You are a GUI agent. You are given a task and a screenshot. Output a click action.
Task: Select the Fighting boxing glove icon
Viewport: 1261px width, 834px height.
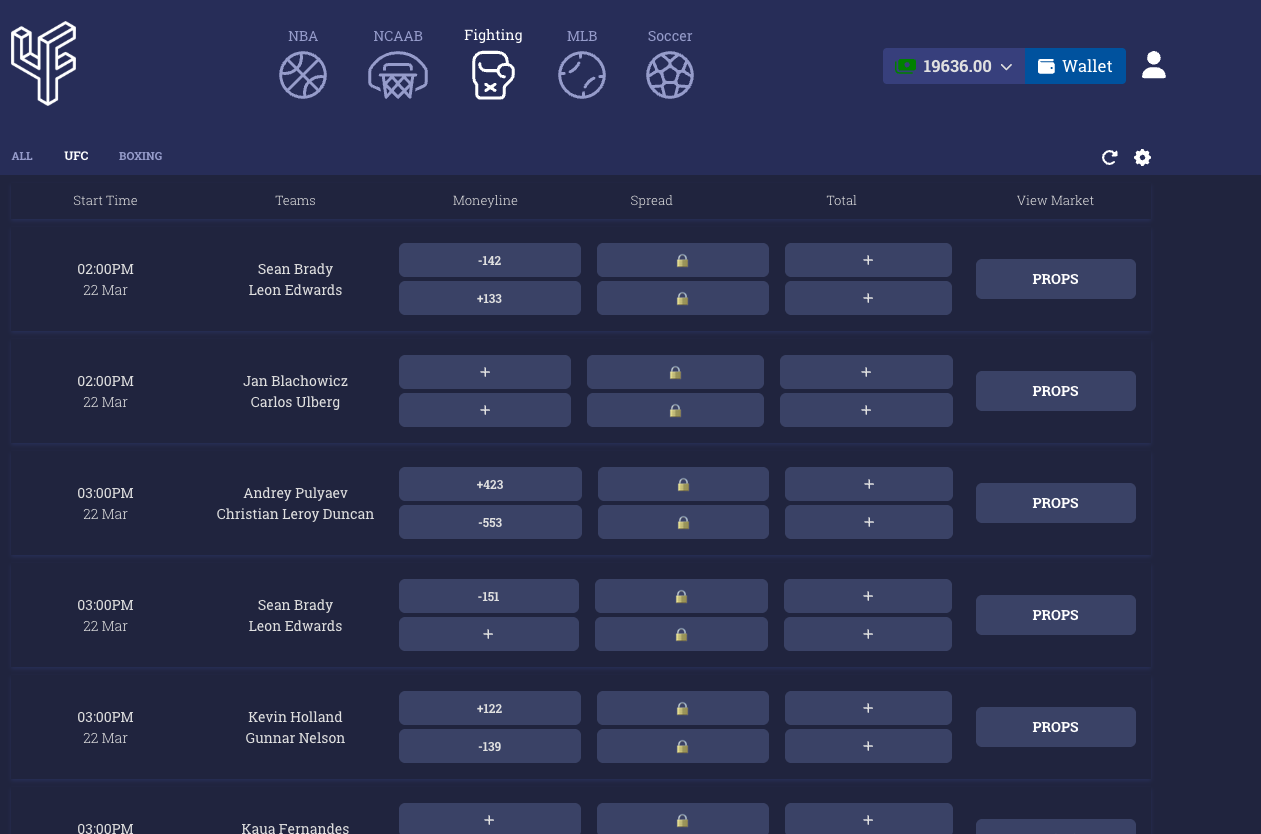coord(493,75)
